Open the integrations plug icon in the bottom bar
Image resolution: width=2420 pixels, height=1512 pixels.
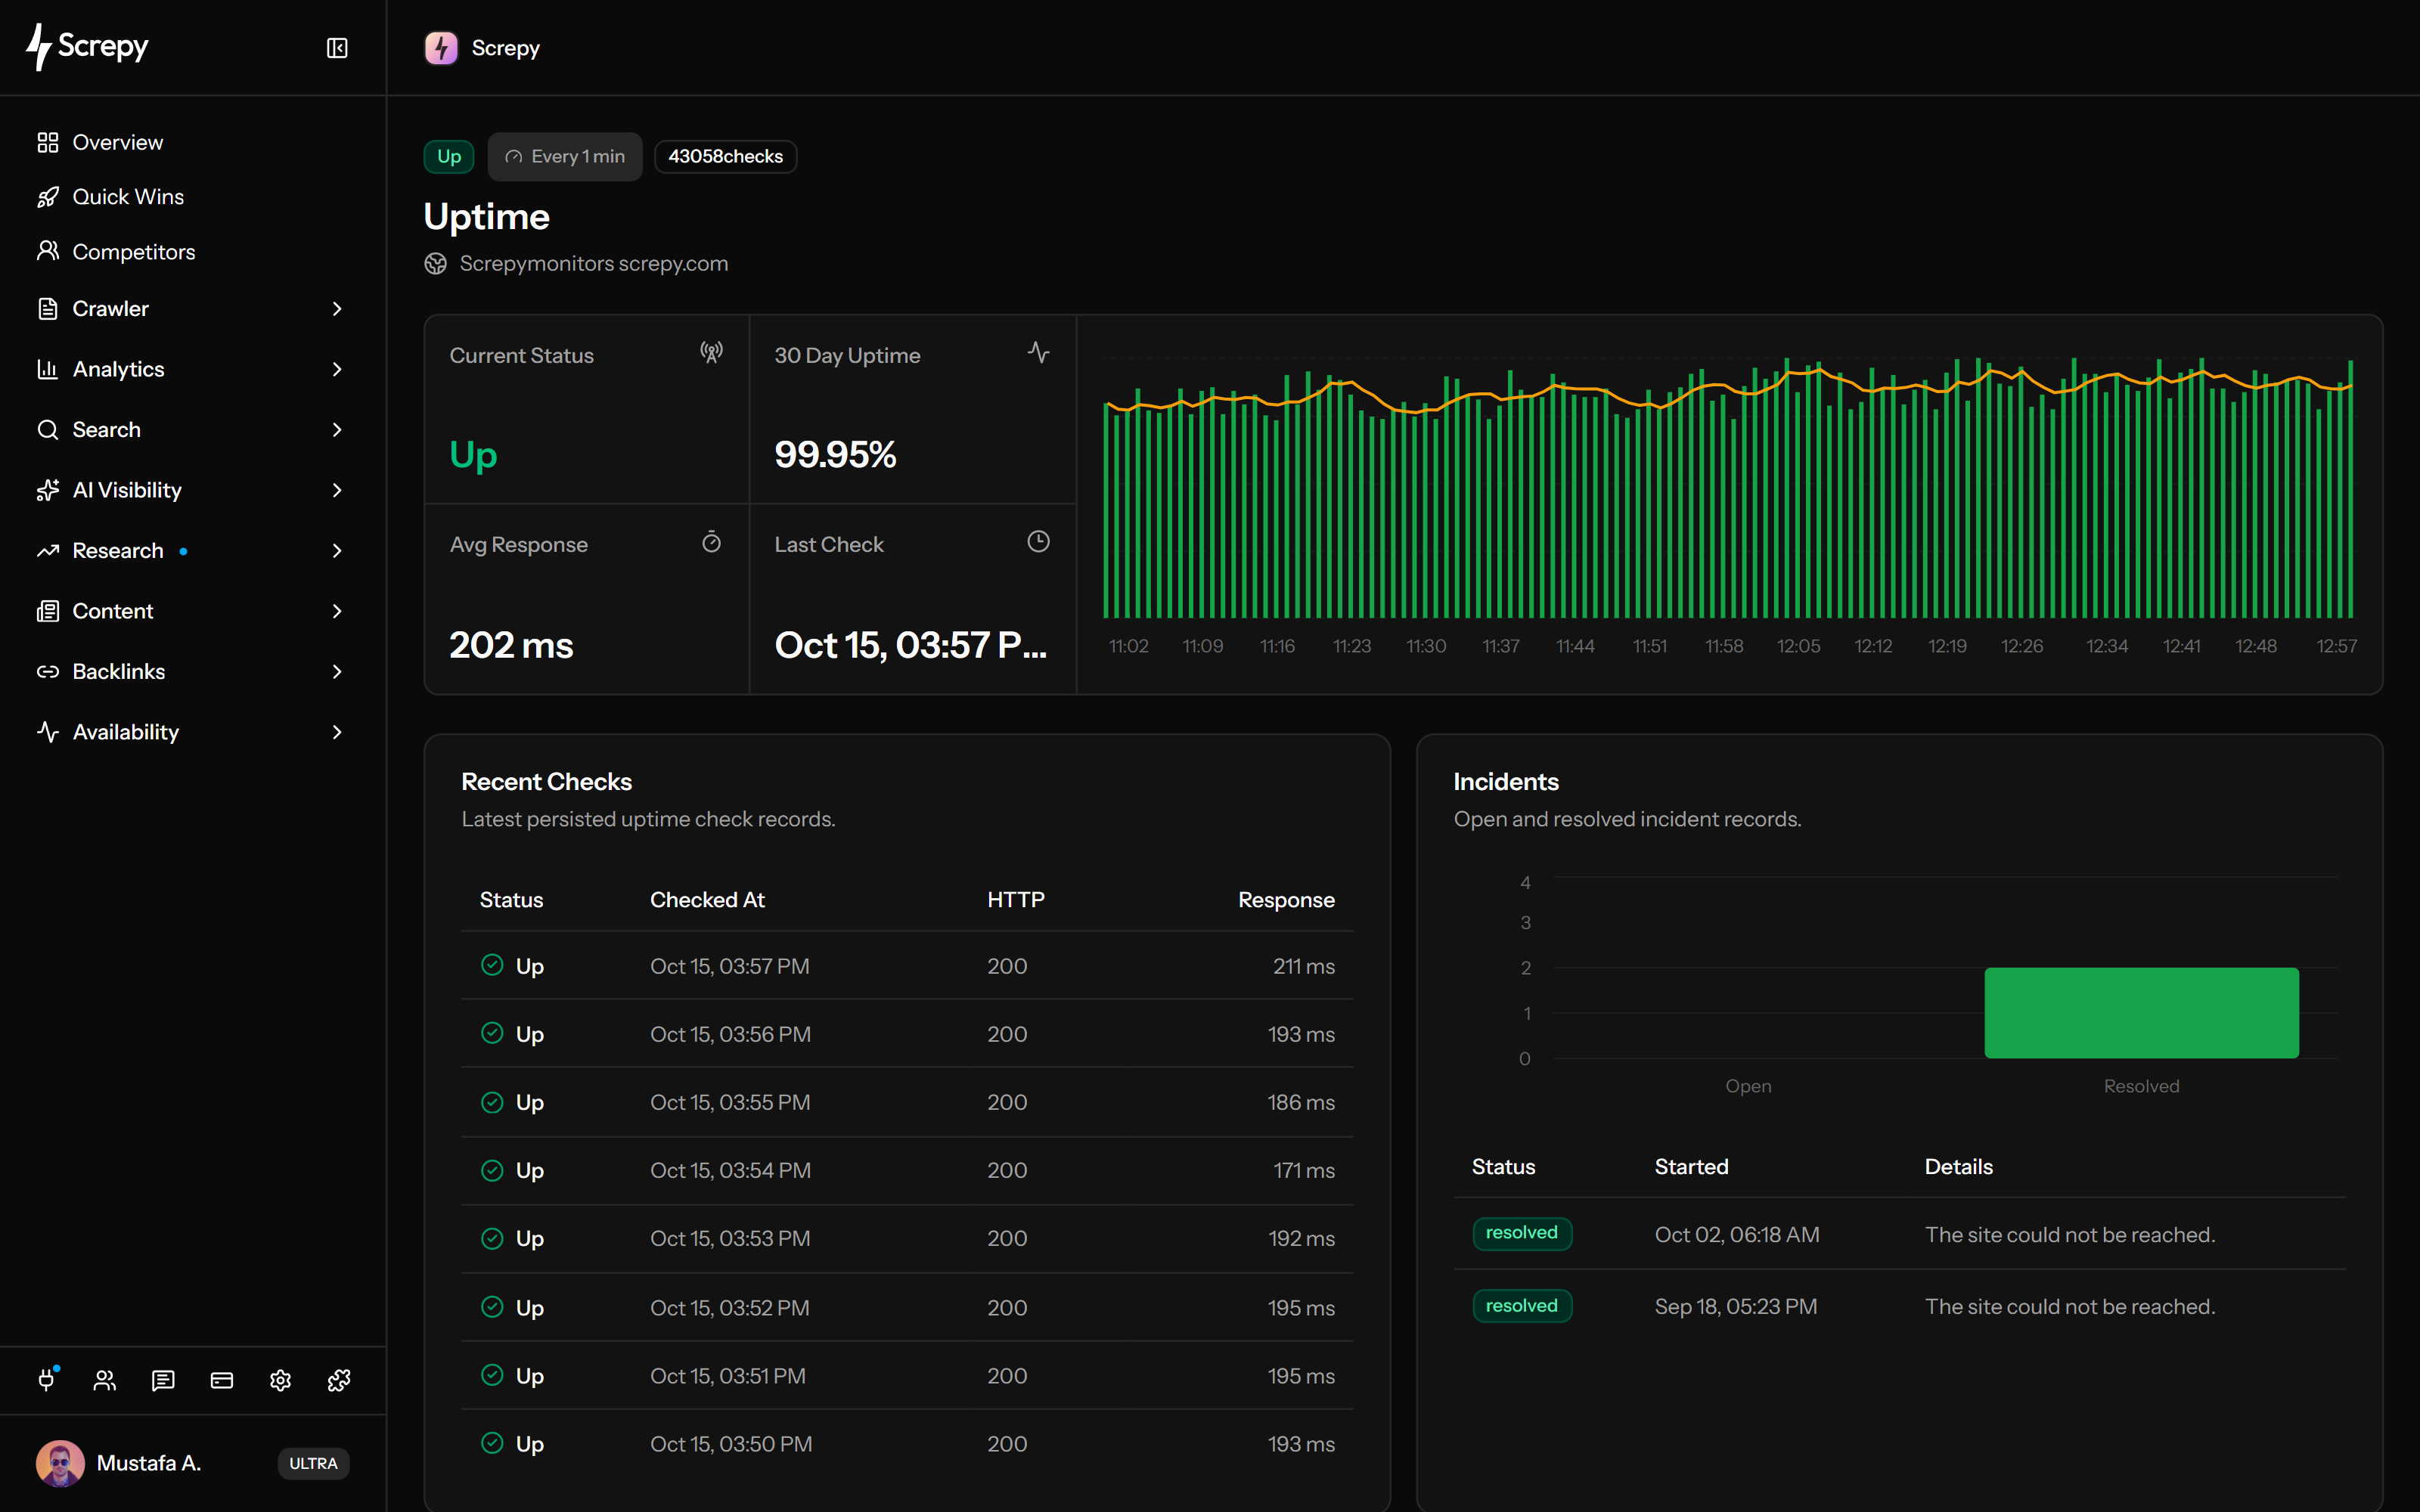click(x=46, y=1380)
